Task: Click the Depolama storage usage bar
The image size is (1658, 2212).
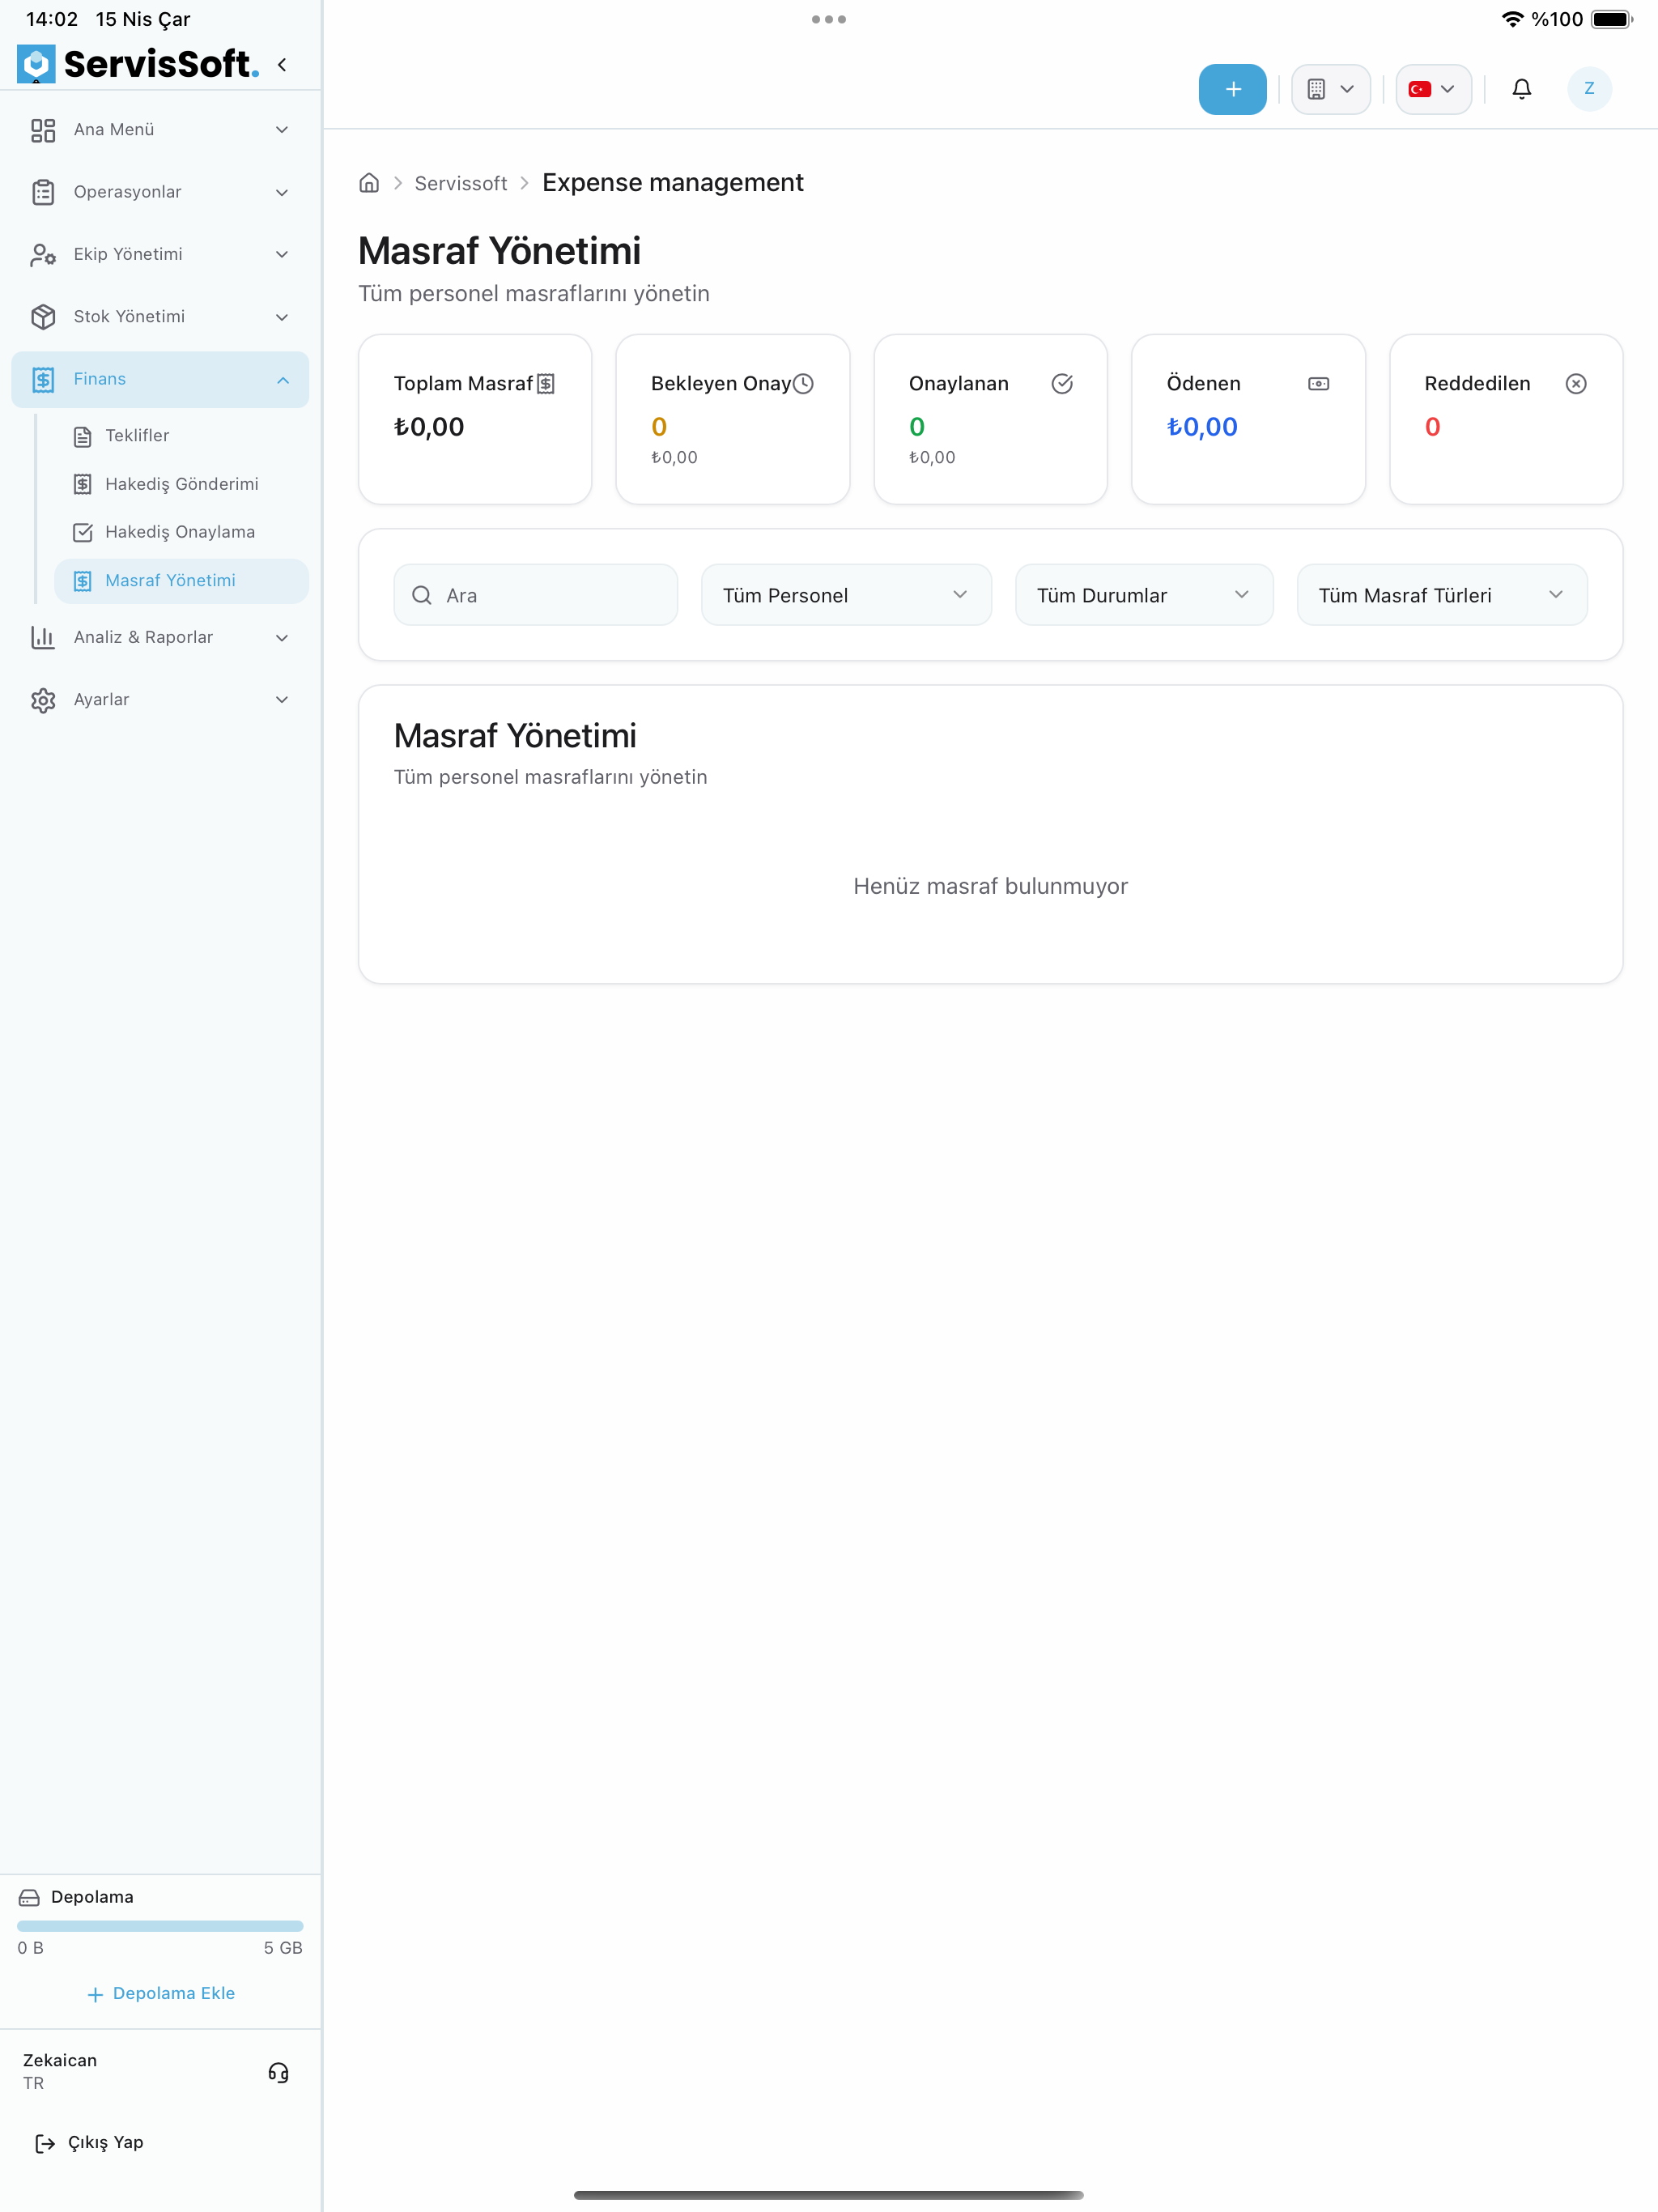Action: [x=160, y=1925]
